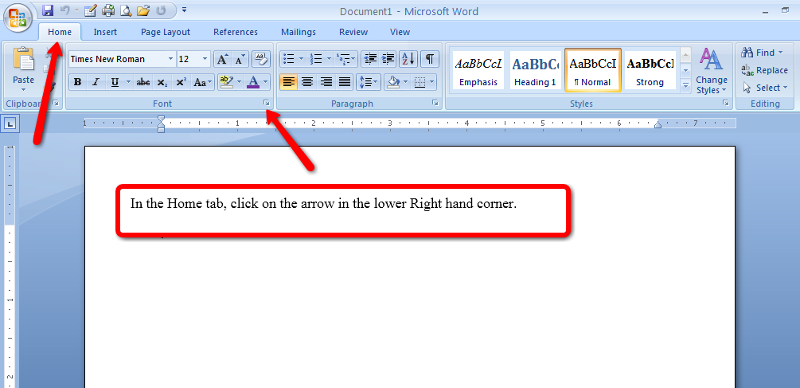This screenshot has width=800, height=388.
Task: Click the Sort A-Z icon
Action: tap(408, 59)
